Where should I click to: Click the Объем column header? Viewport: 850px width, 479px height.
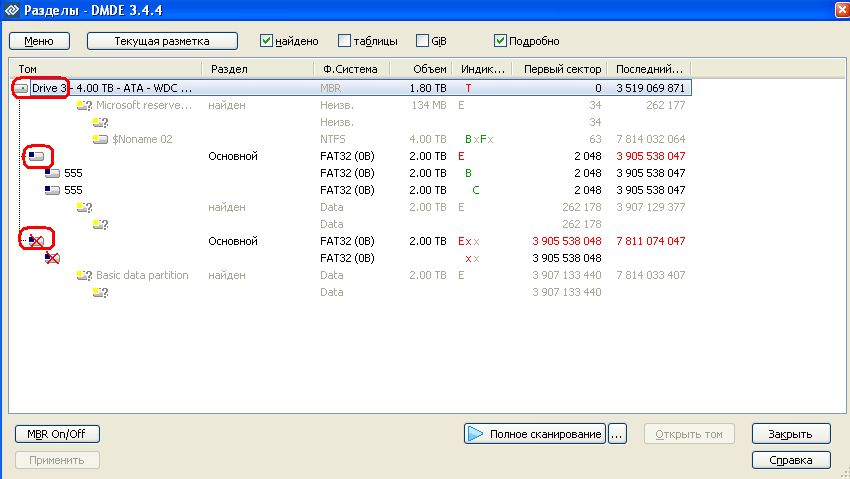click(421, 69)
